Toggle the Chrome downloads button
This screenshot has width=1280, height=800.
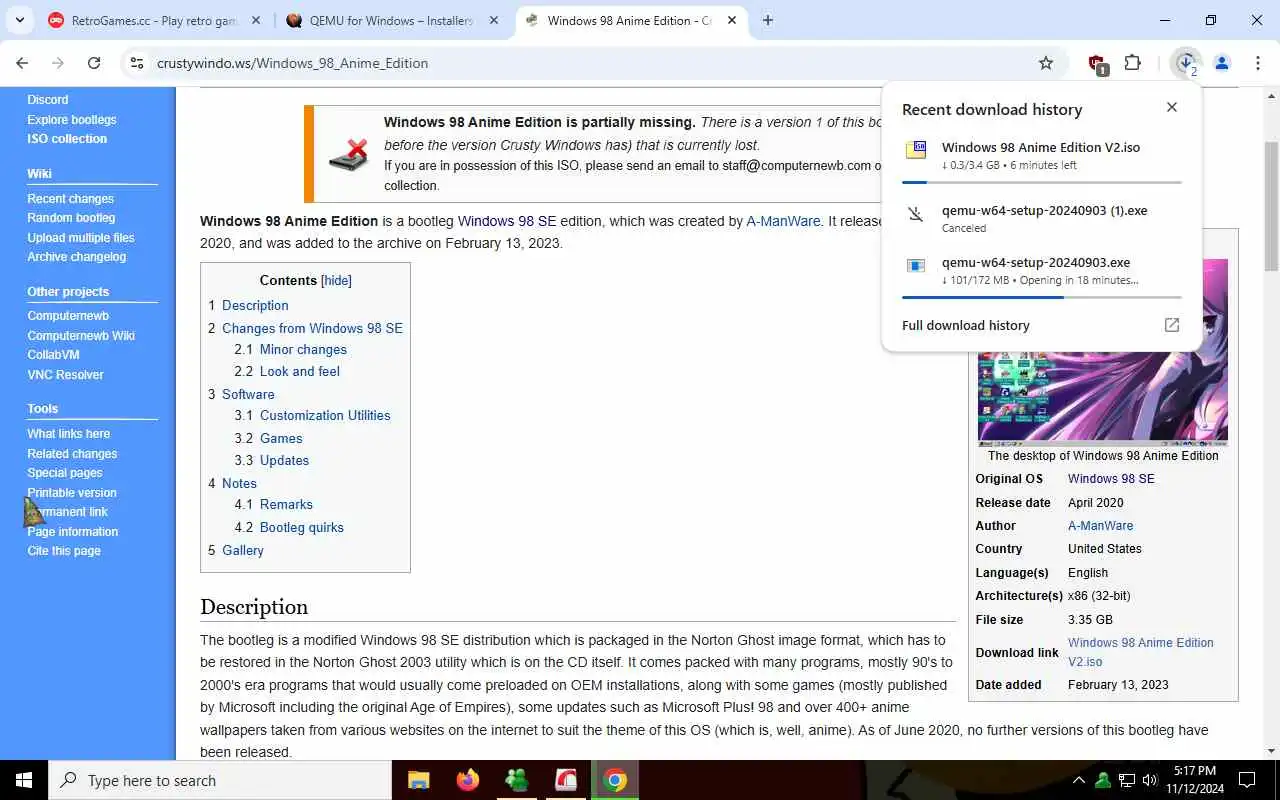pyautogui.click(x=1186, y=63)
